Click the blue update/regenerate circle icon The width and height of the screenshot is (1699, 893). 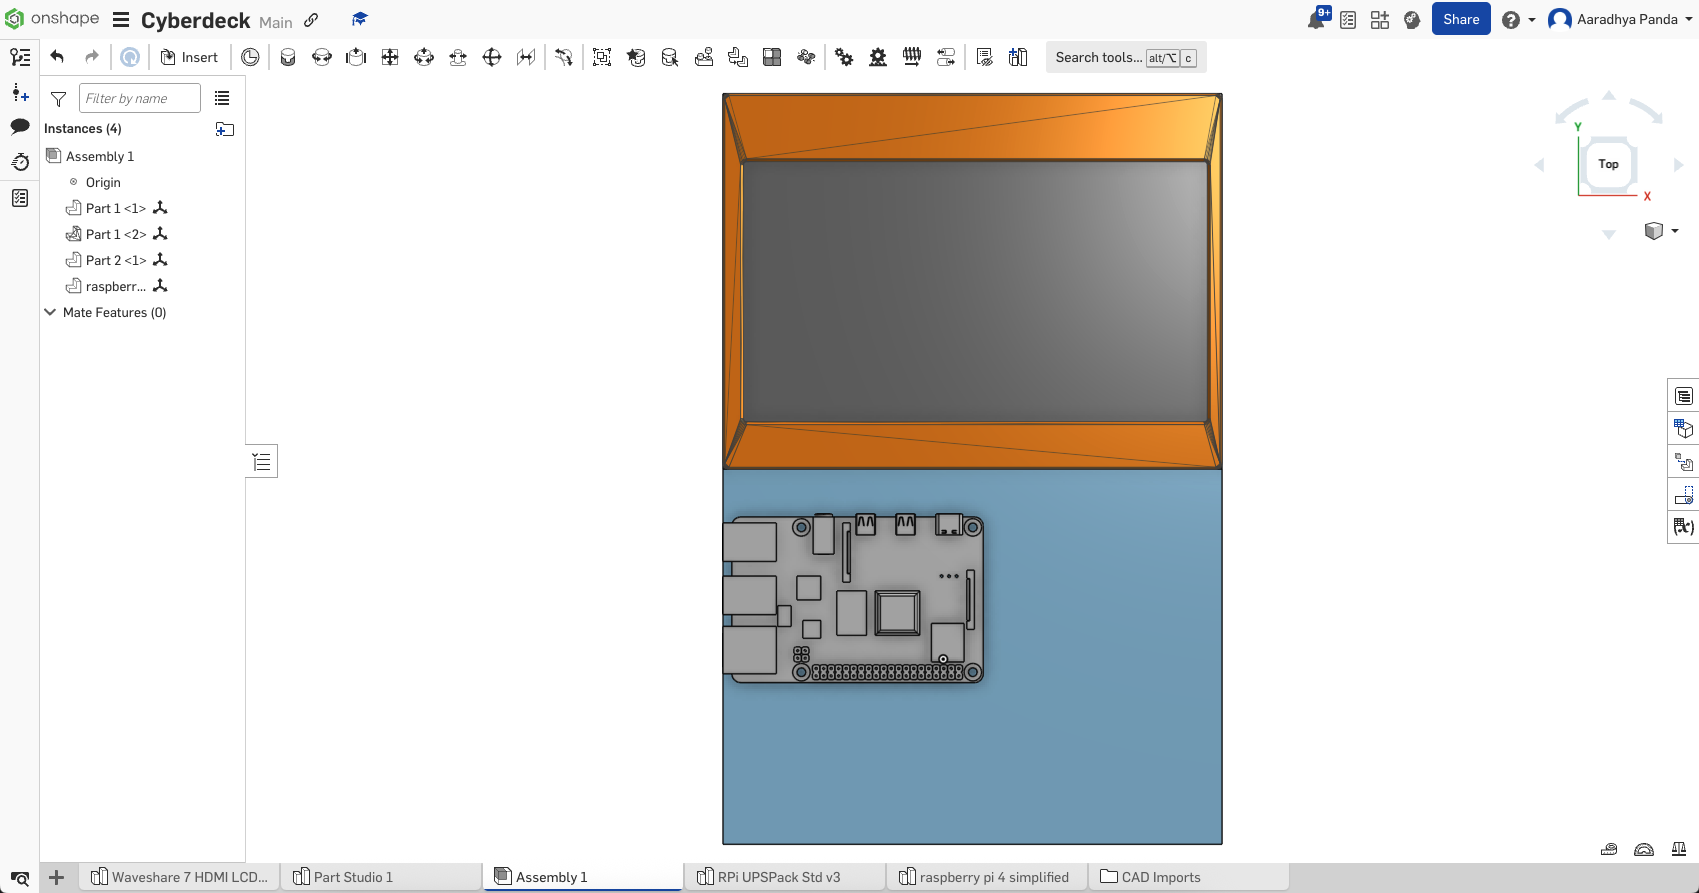(130, 57)
